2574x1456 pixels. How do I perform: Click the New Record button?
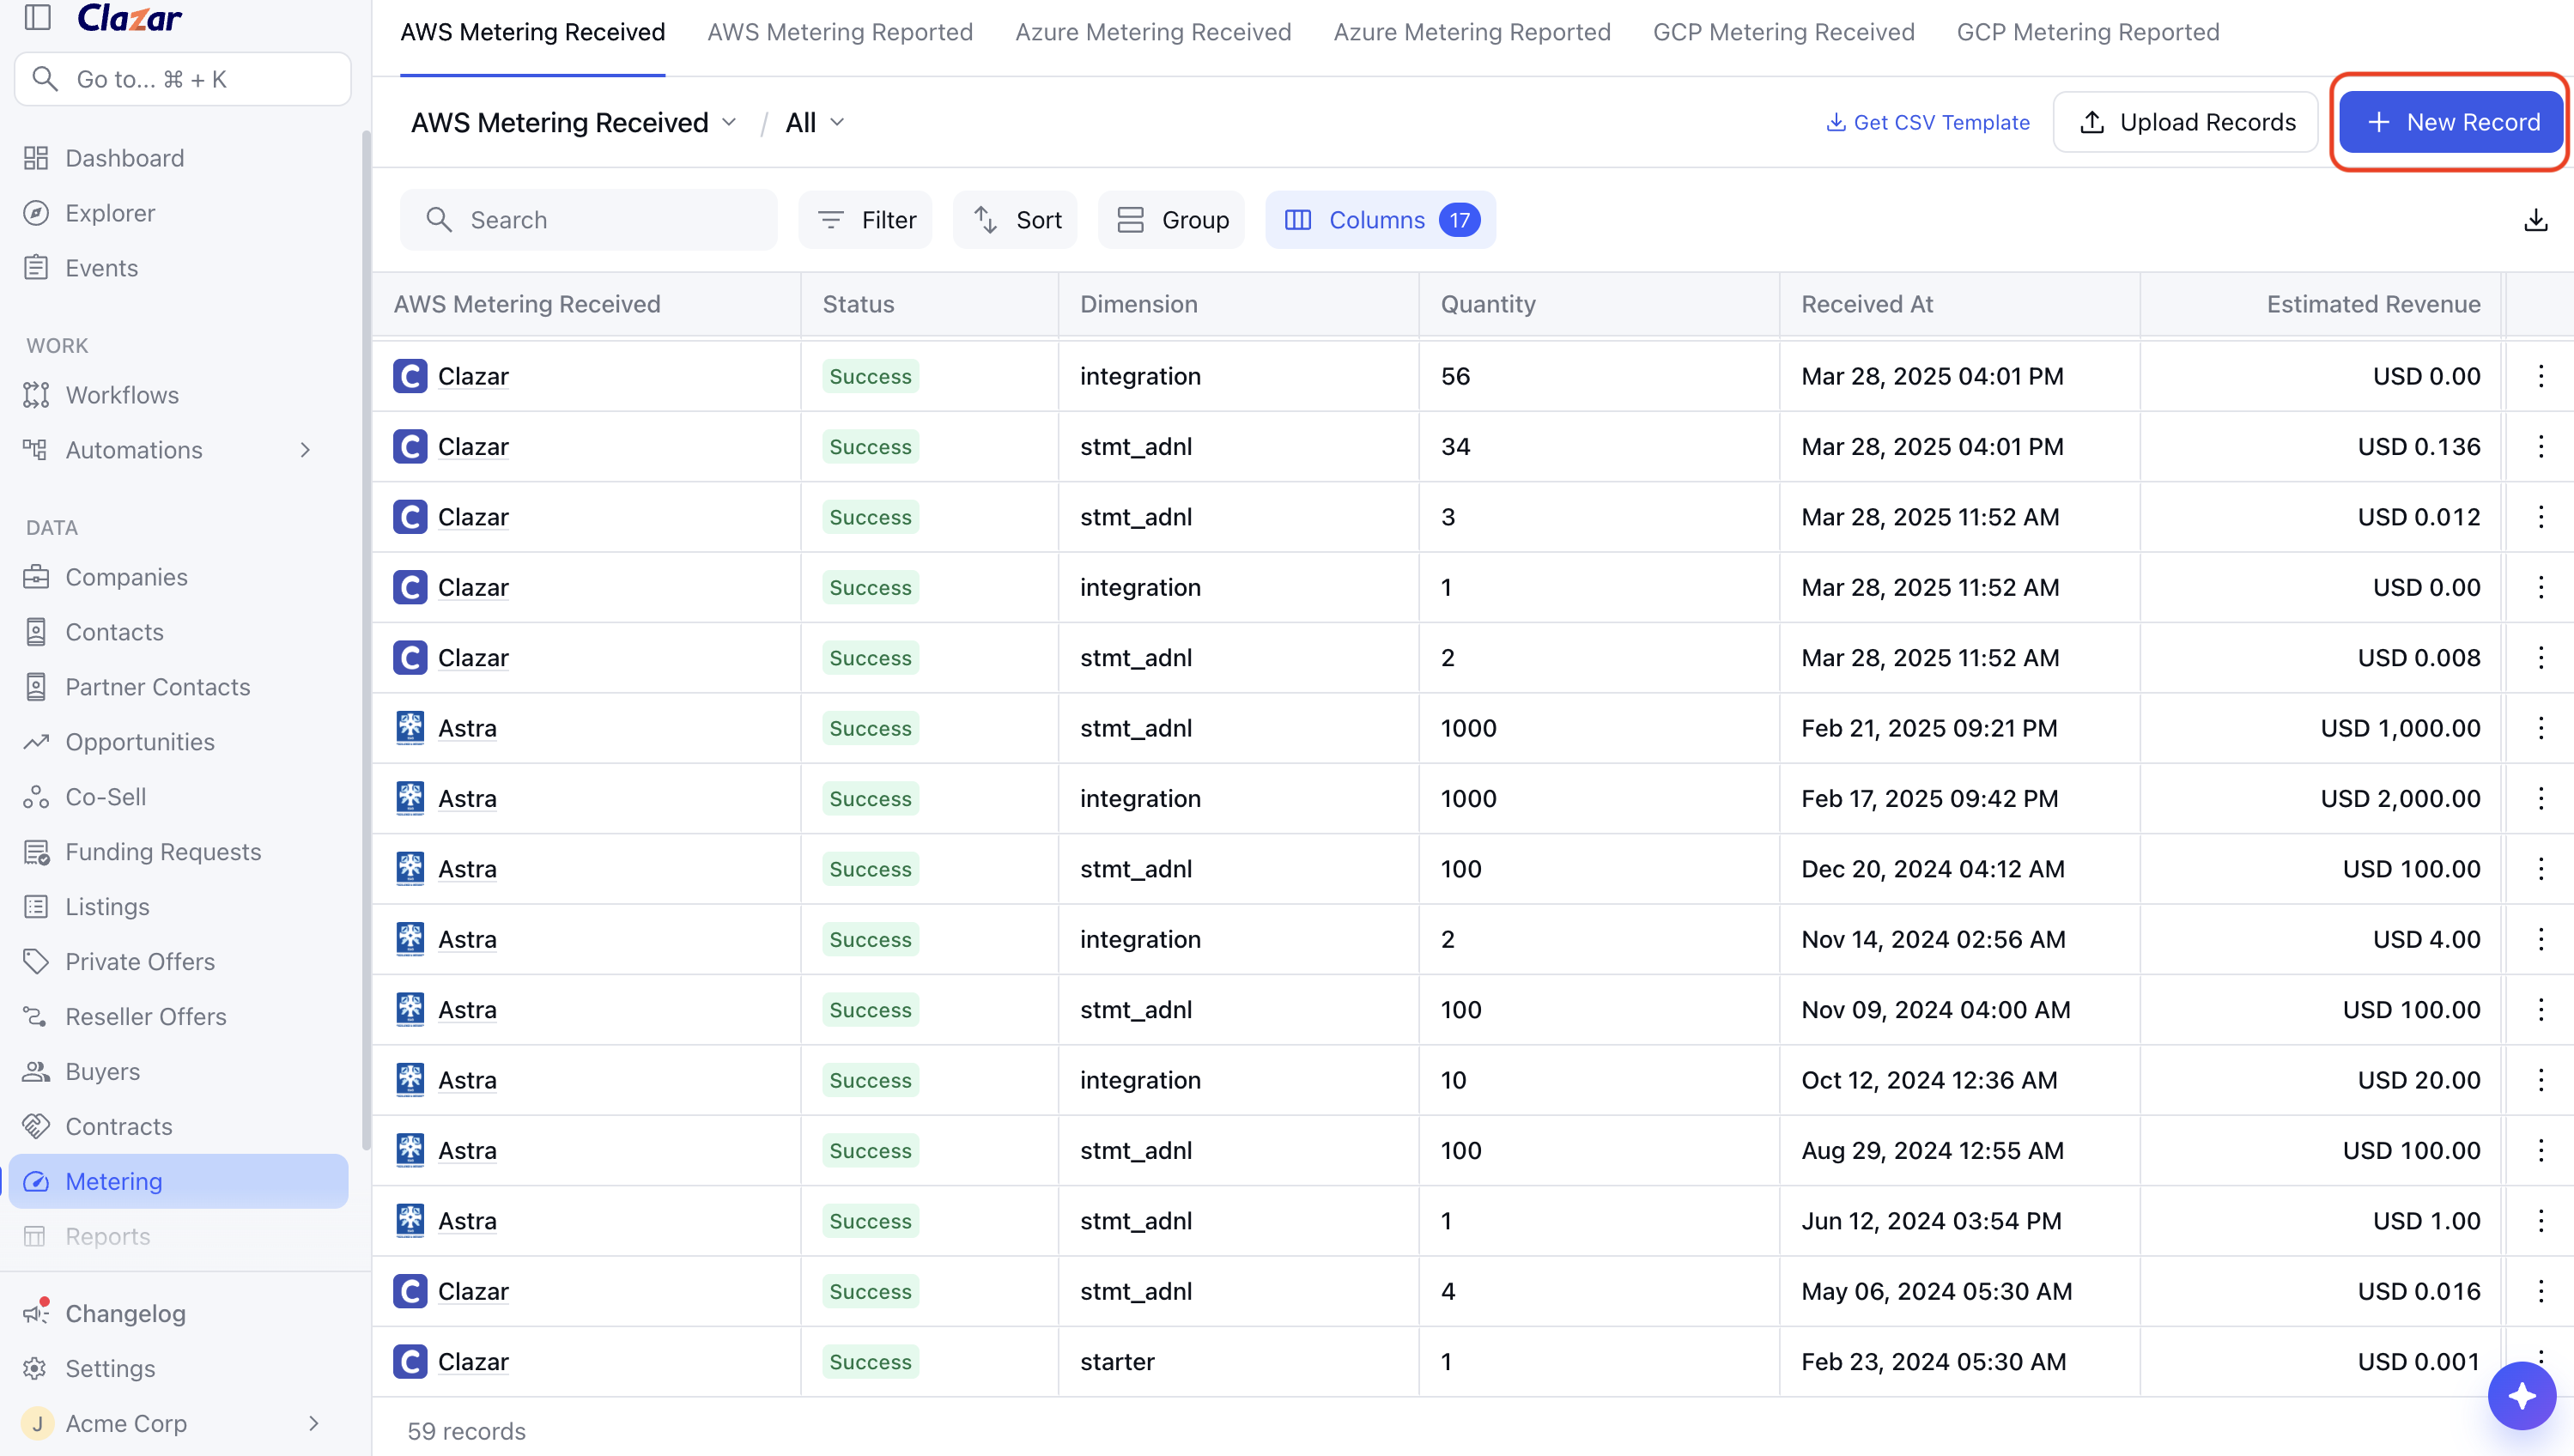click(x=2451, y=122)
